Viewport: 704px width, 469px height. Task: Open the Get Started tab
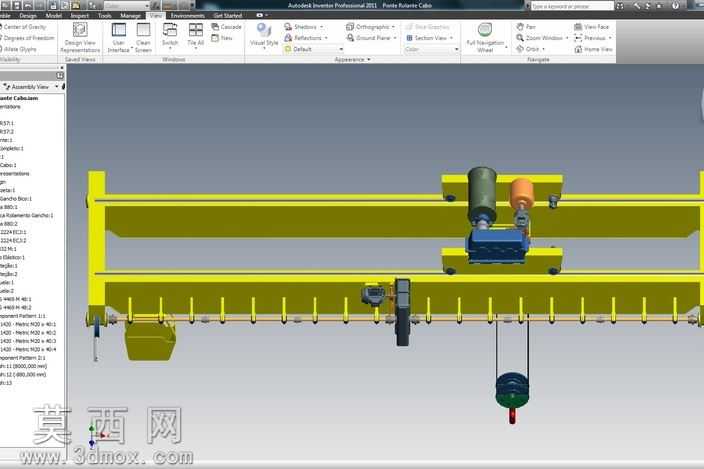coord(228,15)
